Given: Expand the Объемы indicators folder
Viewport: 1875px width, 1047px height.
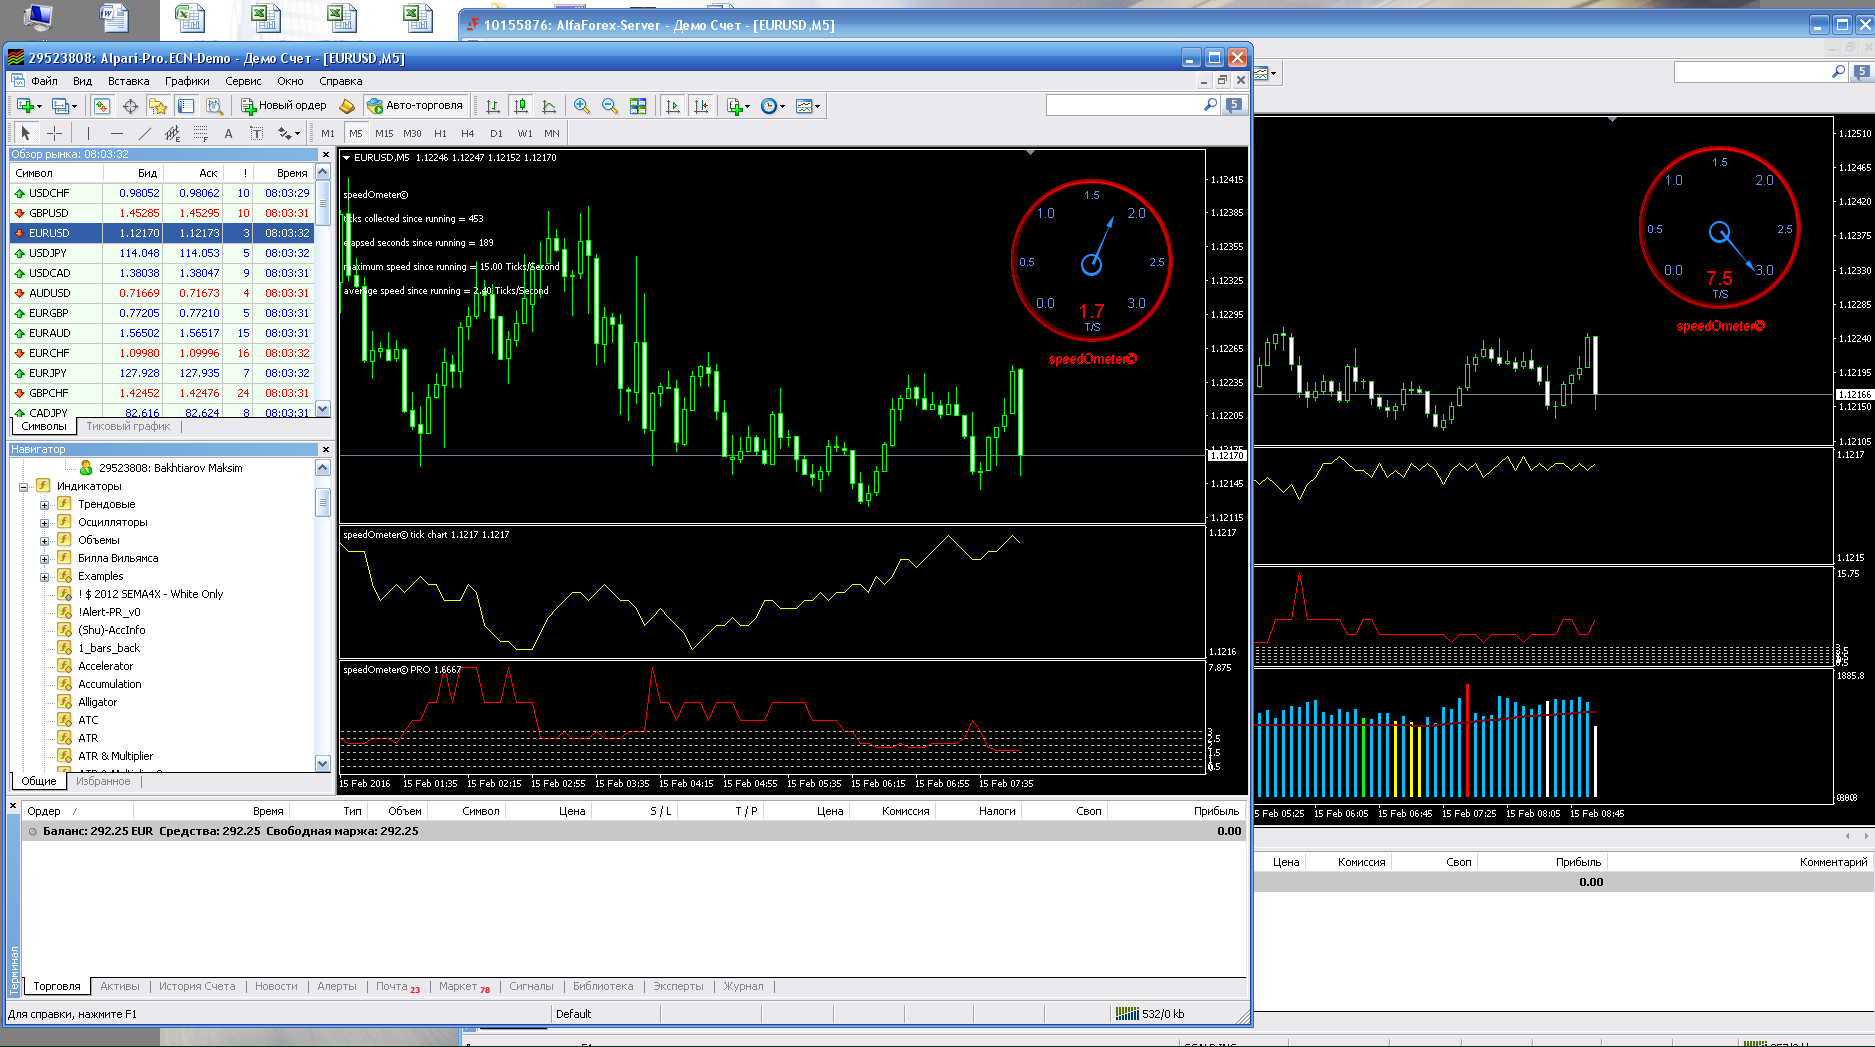Looking at the screenshot, I should (x=44, y=541).
